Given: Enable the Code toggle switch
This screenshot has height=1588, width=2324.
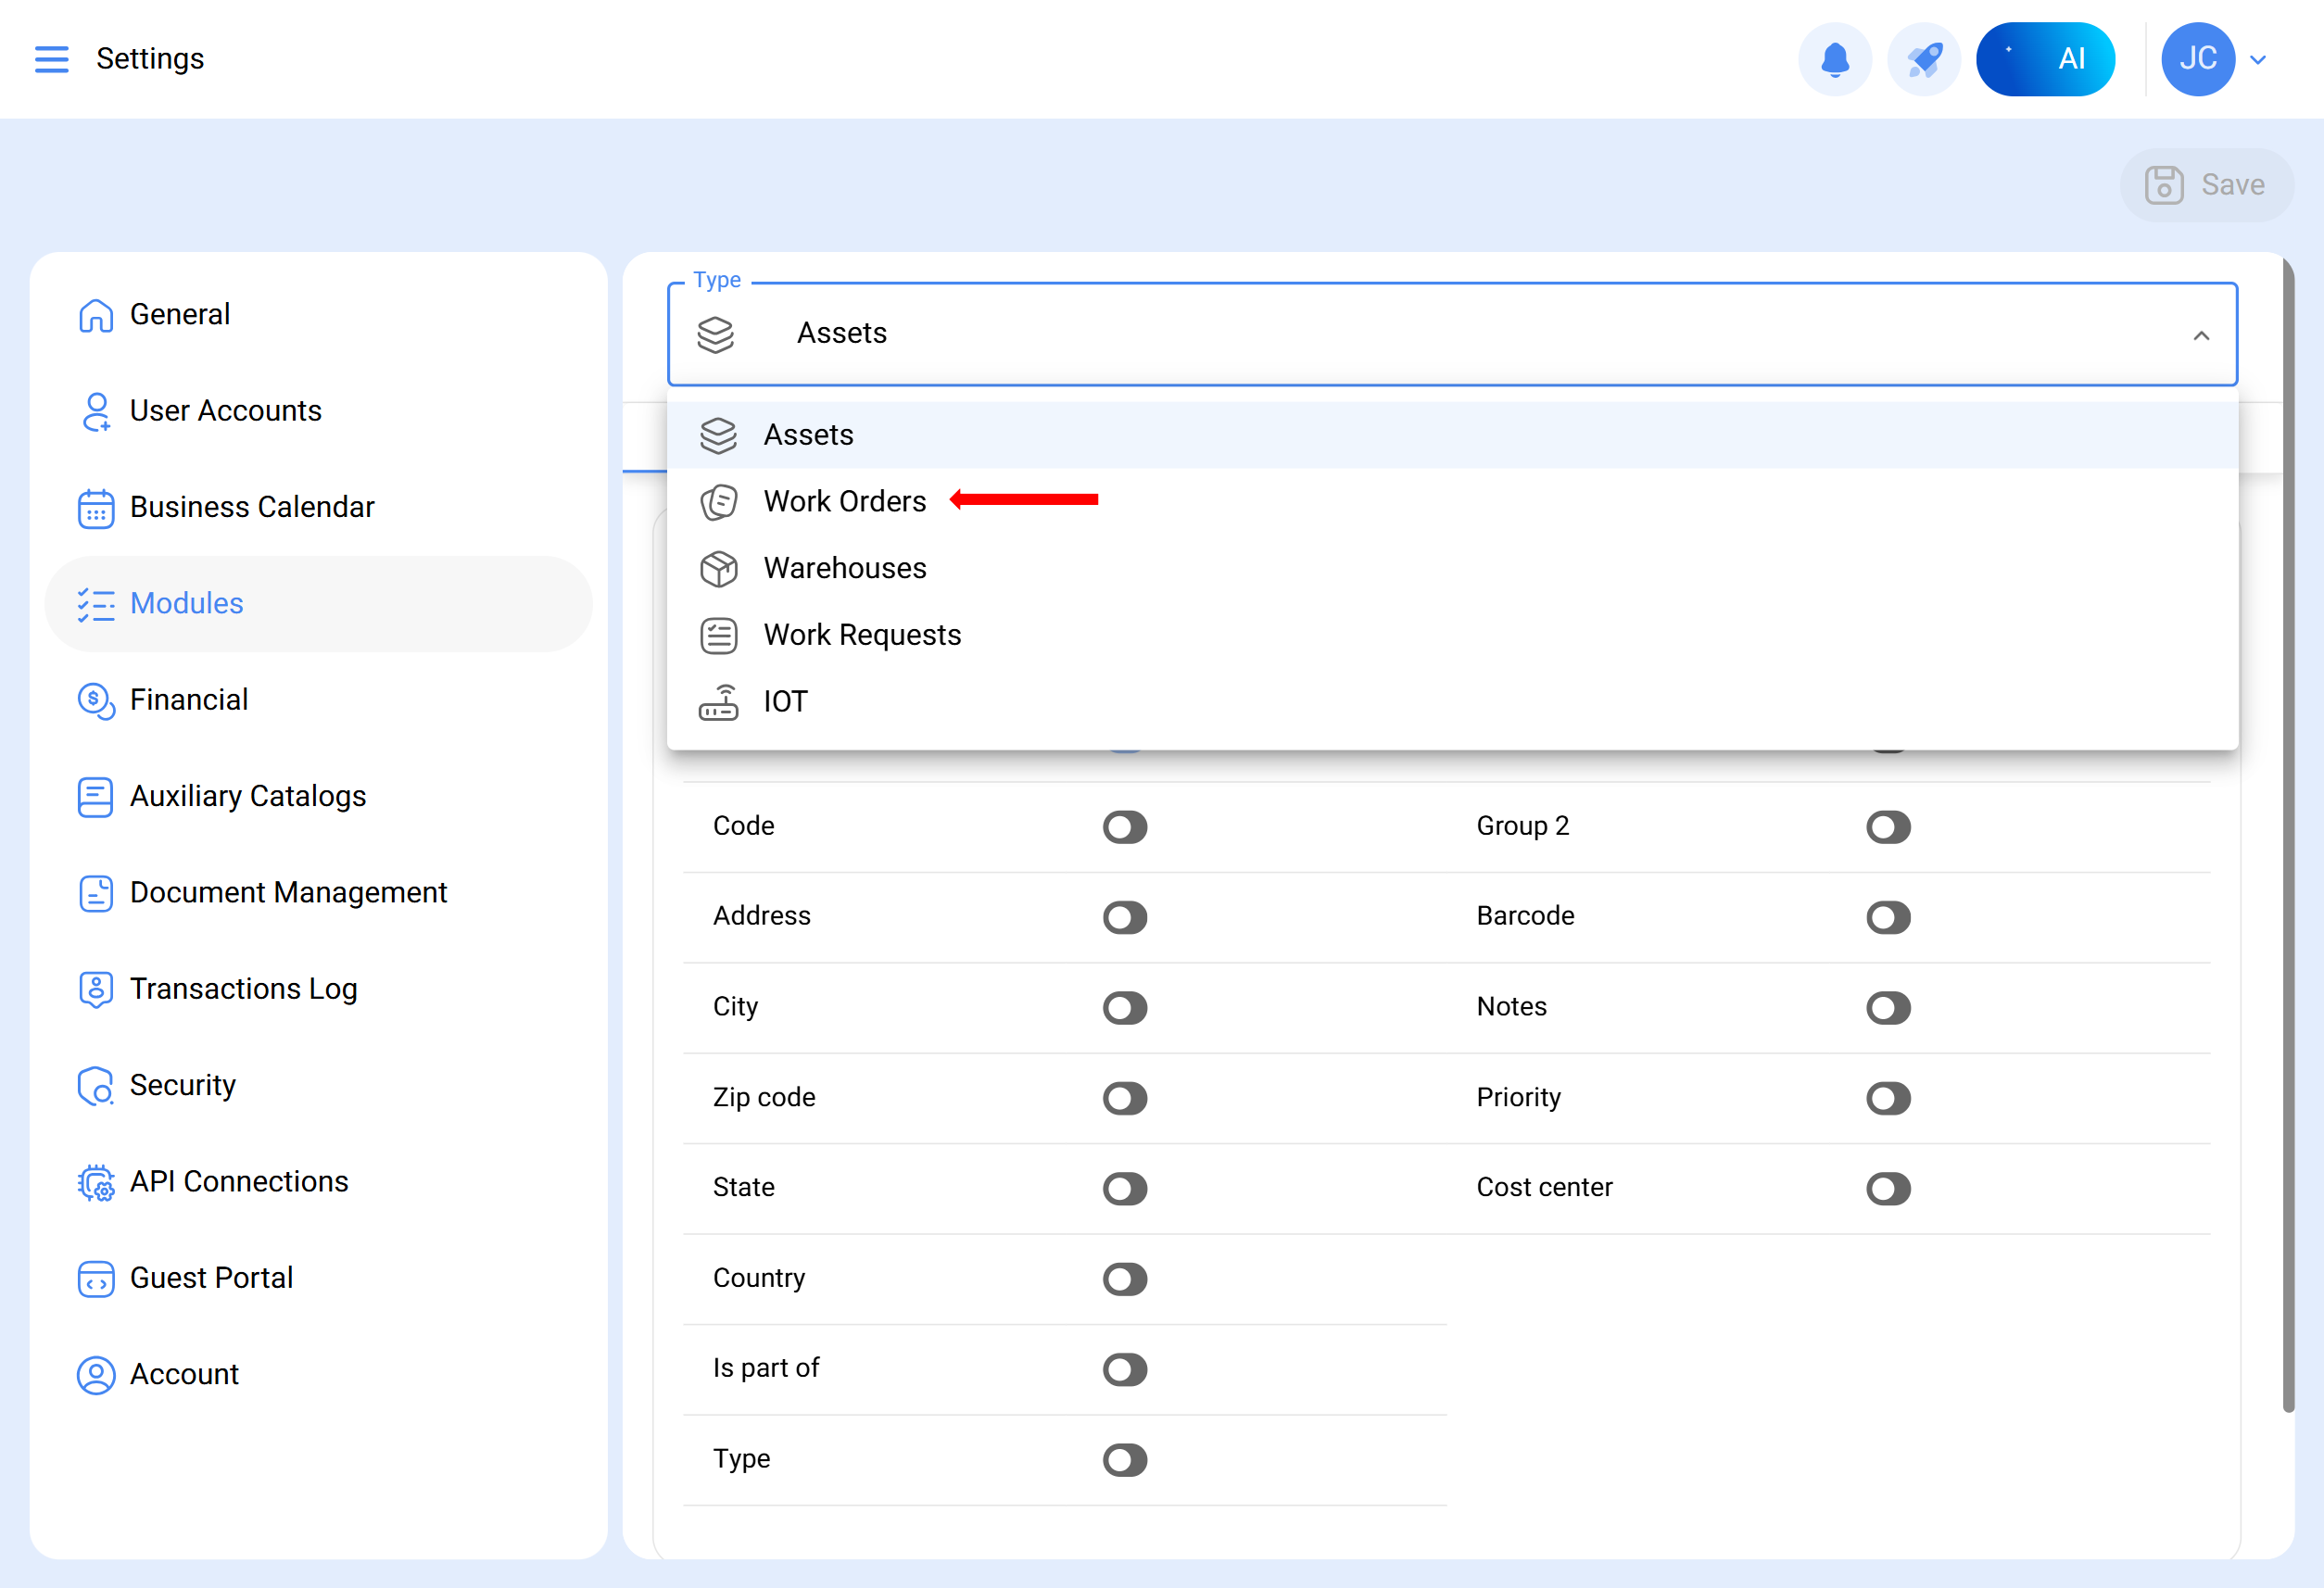Looking at the screenshot, I should [1124, 827].
